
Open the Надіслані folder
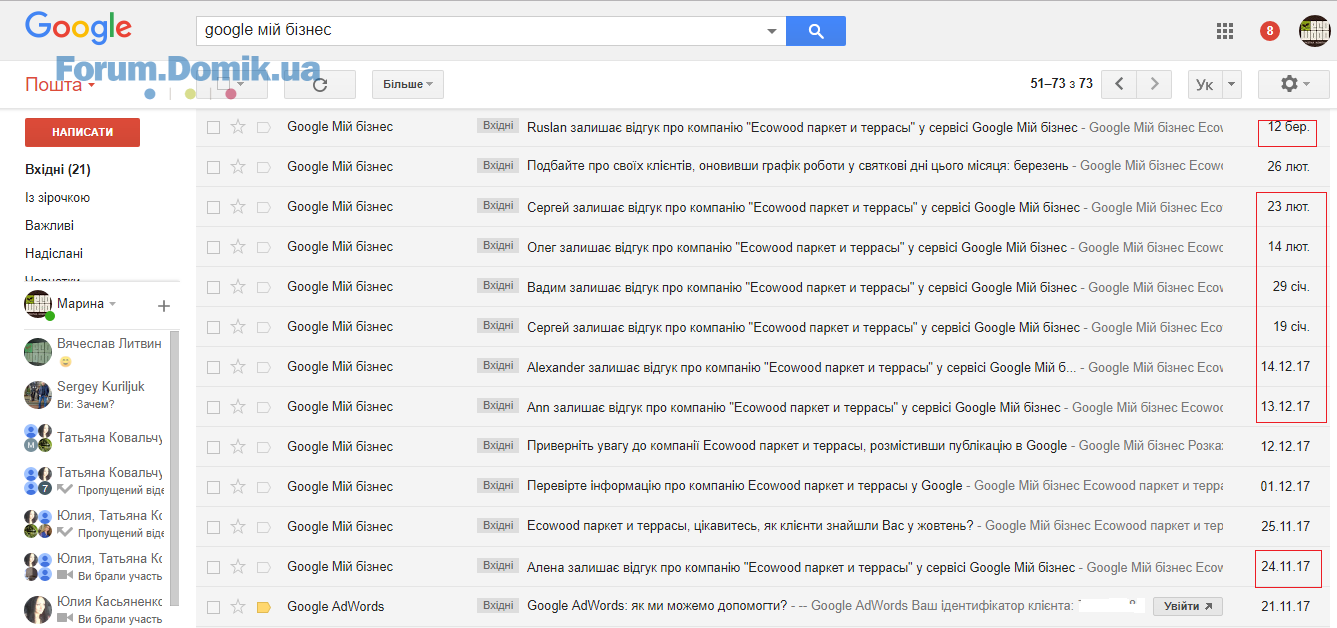point(54,254)
